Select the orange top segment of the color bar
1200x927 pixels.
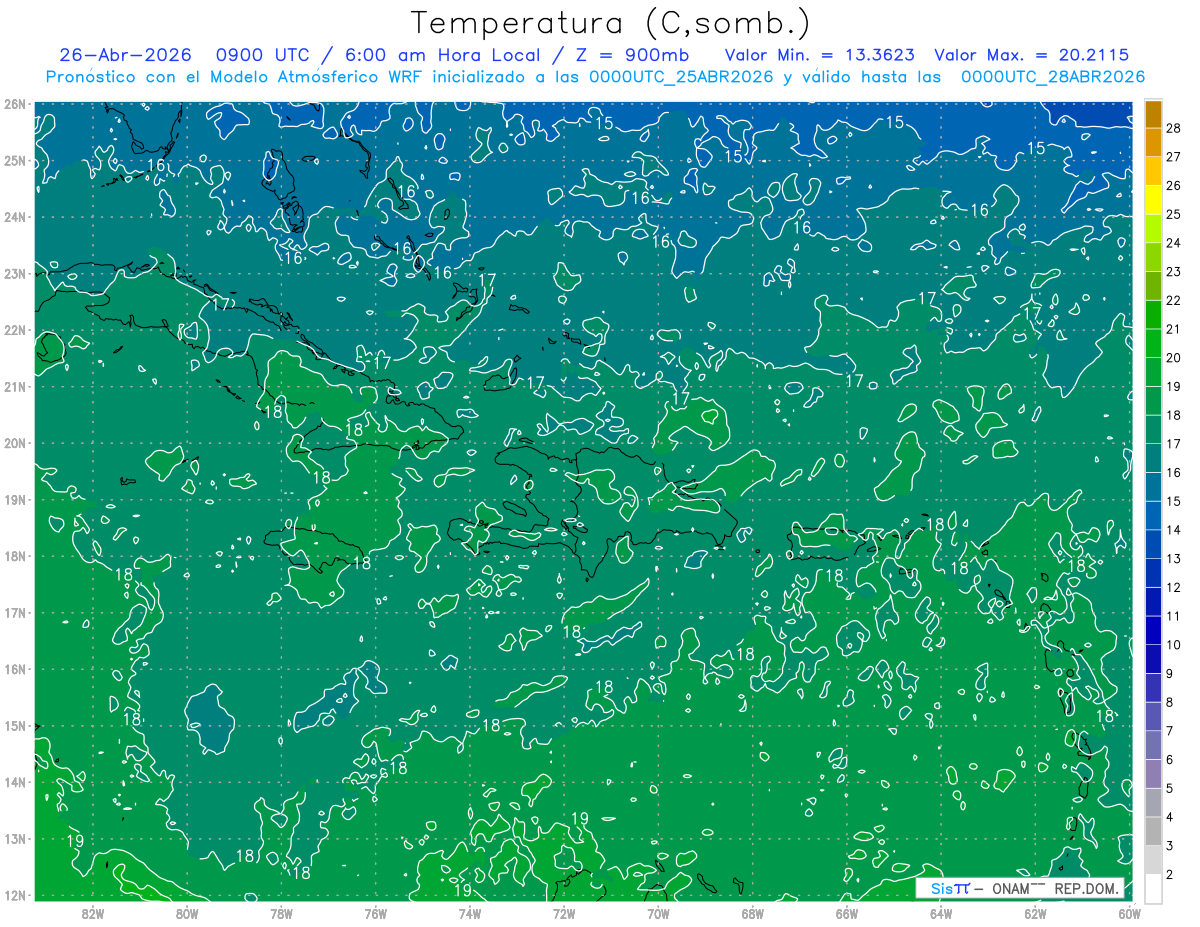(1153, 114)
